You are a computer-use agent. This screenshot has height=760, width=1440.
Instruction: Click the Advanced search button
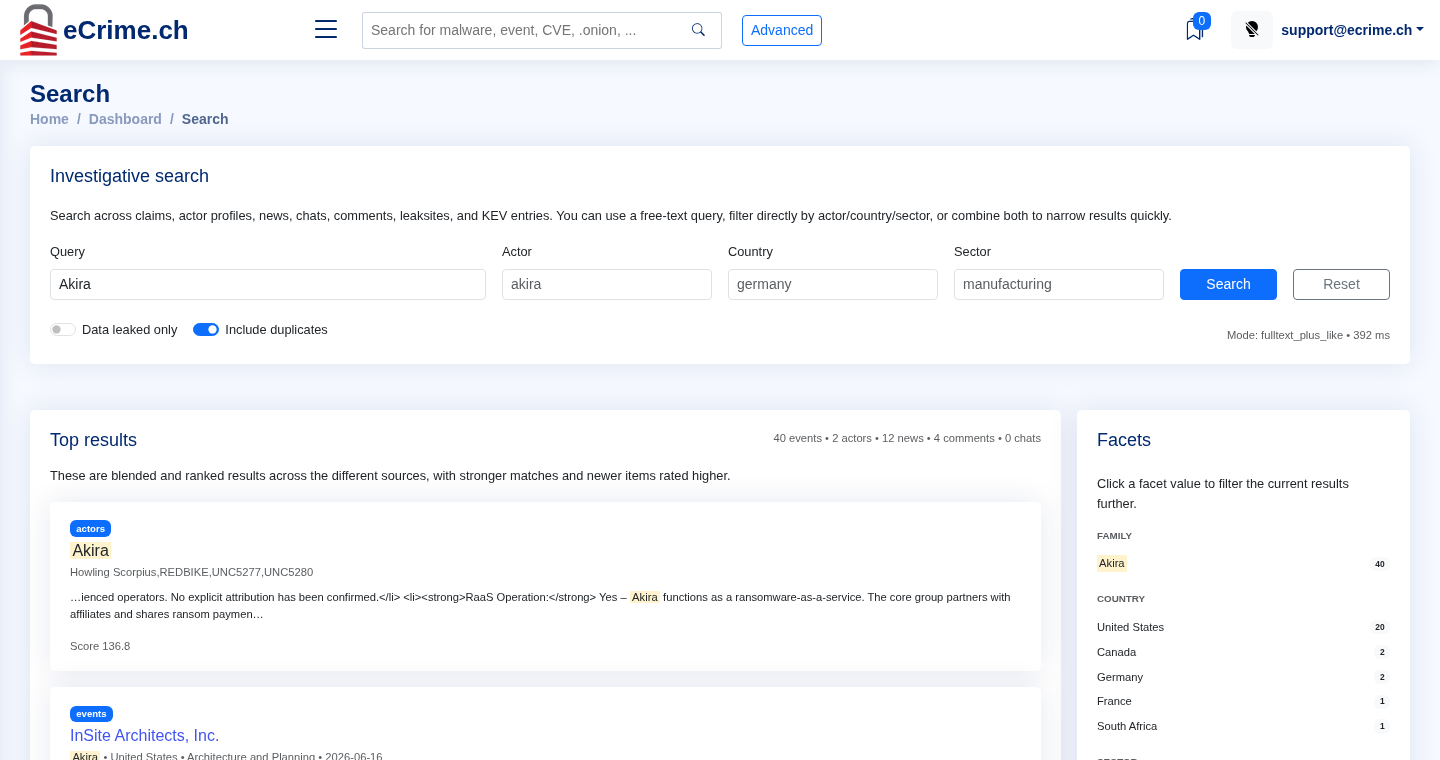pyautogui.click(x=782, y=30)
